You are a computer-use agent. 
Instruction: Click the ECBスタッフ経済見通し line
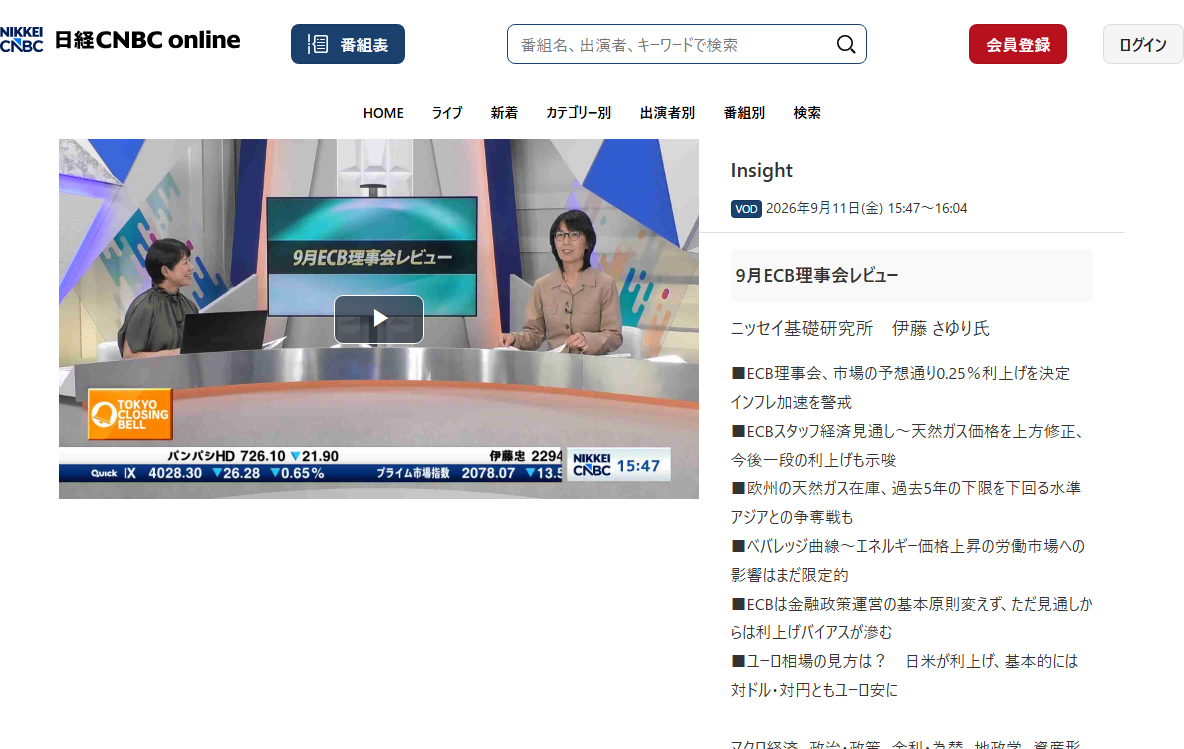click(907, 431)
